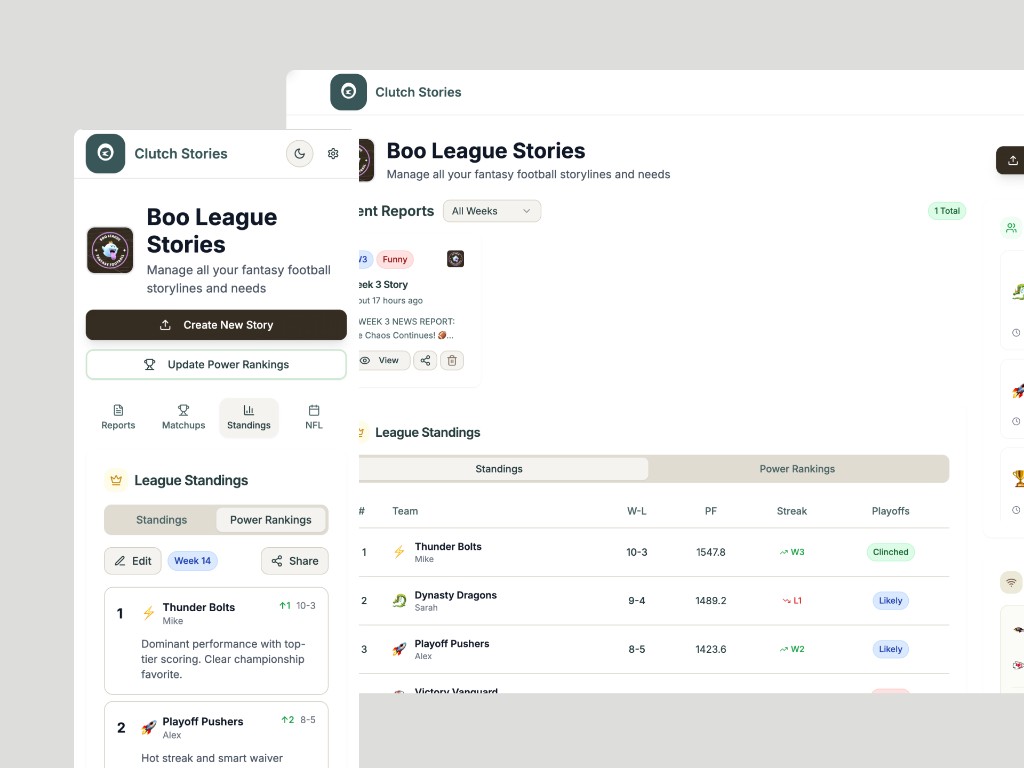Select Power Rankings tab in desktop window
The width and height of the screenshot is (1024, 768).
coord(797,469)
